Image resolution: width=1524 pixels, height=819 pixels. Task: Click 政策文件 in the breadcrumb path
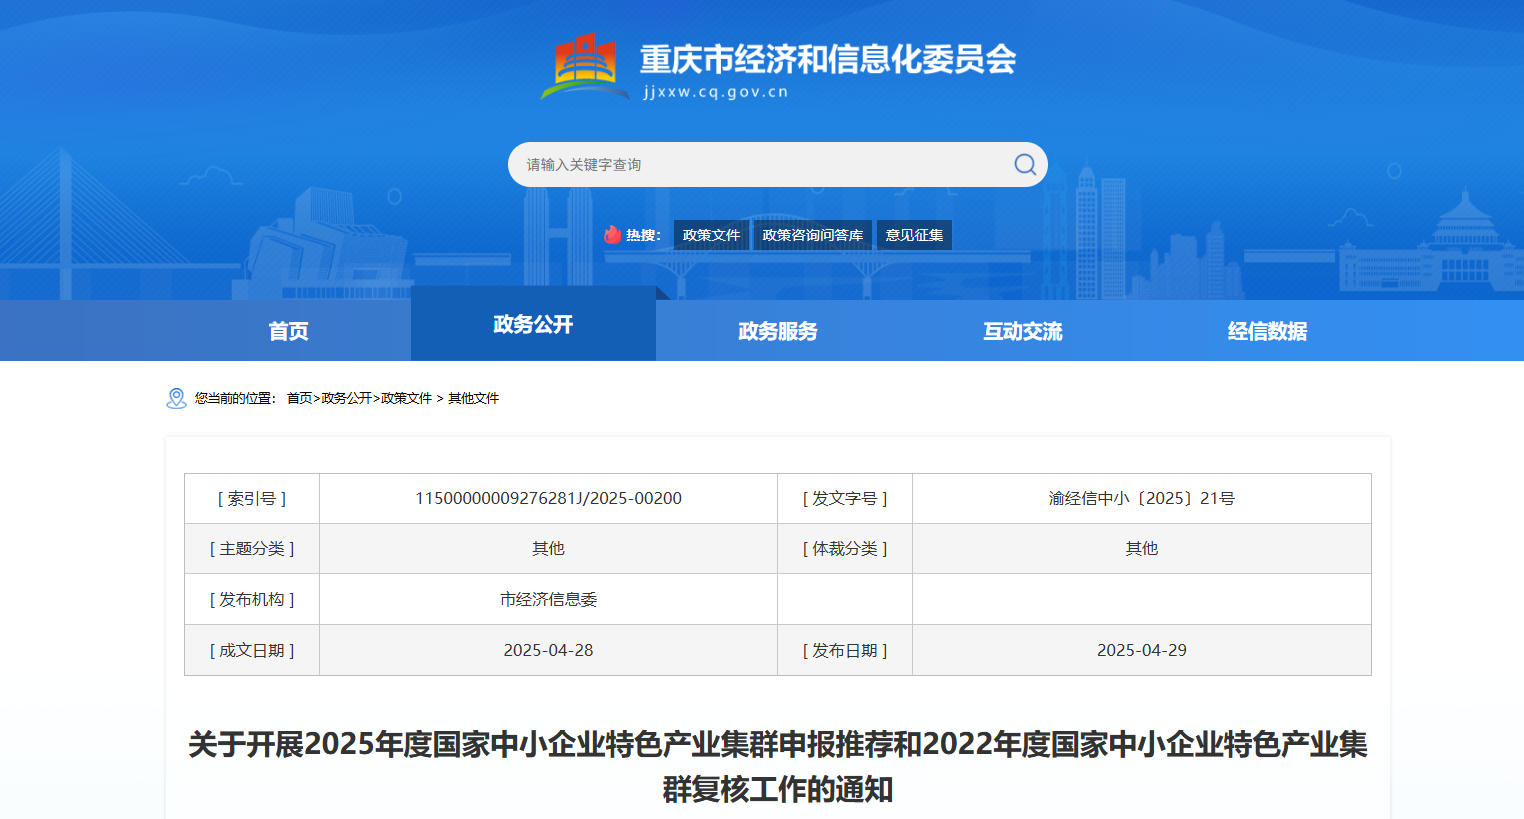tap(406, 398)
